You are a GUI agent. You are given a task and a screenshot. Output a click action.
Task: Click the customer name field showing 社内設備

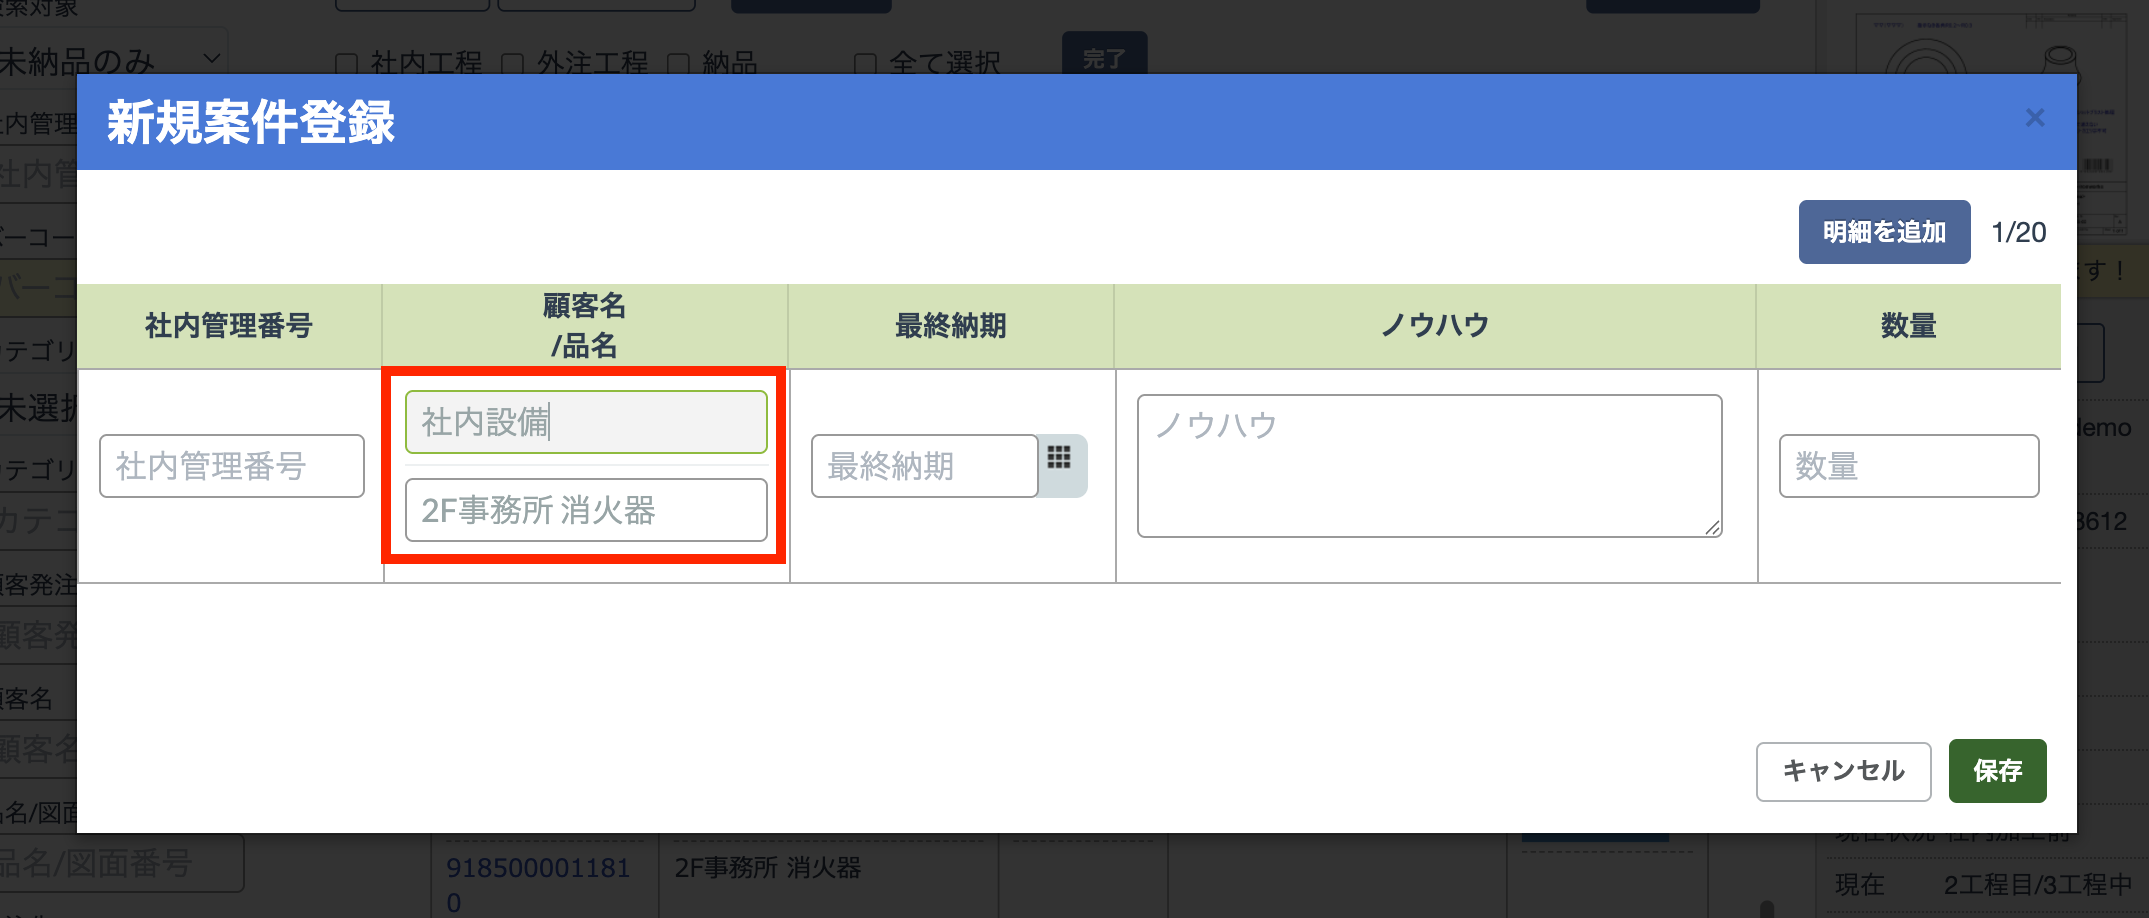click(586, 422)
